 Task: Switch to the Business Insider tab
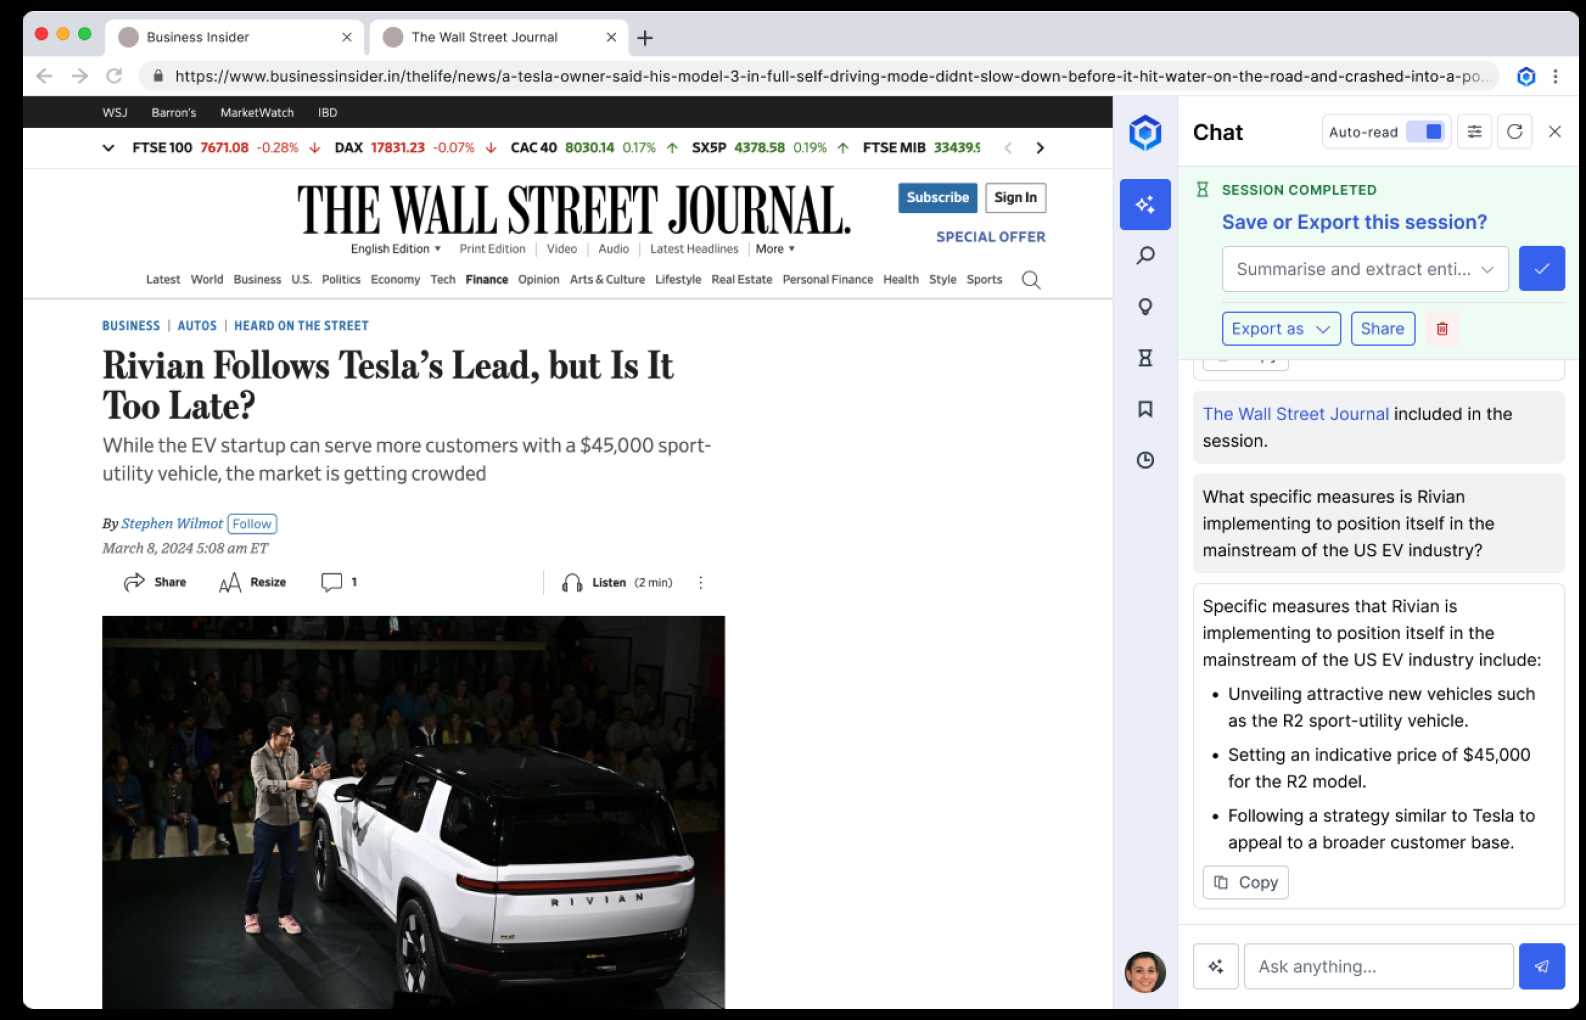click(x=236, y=37)
